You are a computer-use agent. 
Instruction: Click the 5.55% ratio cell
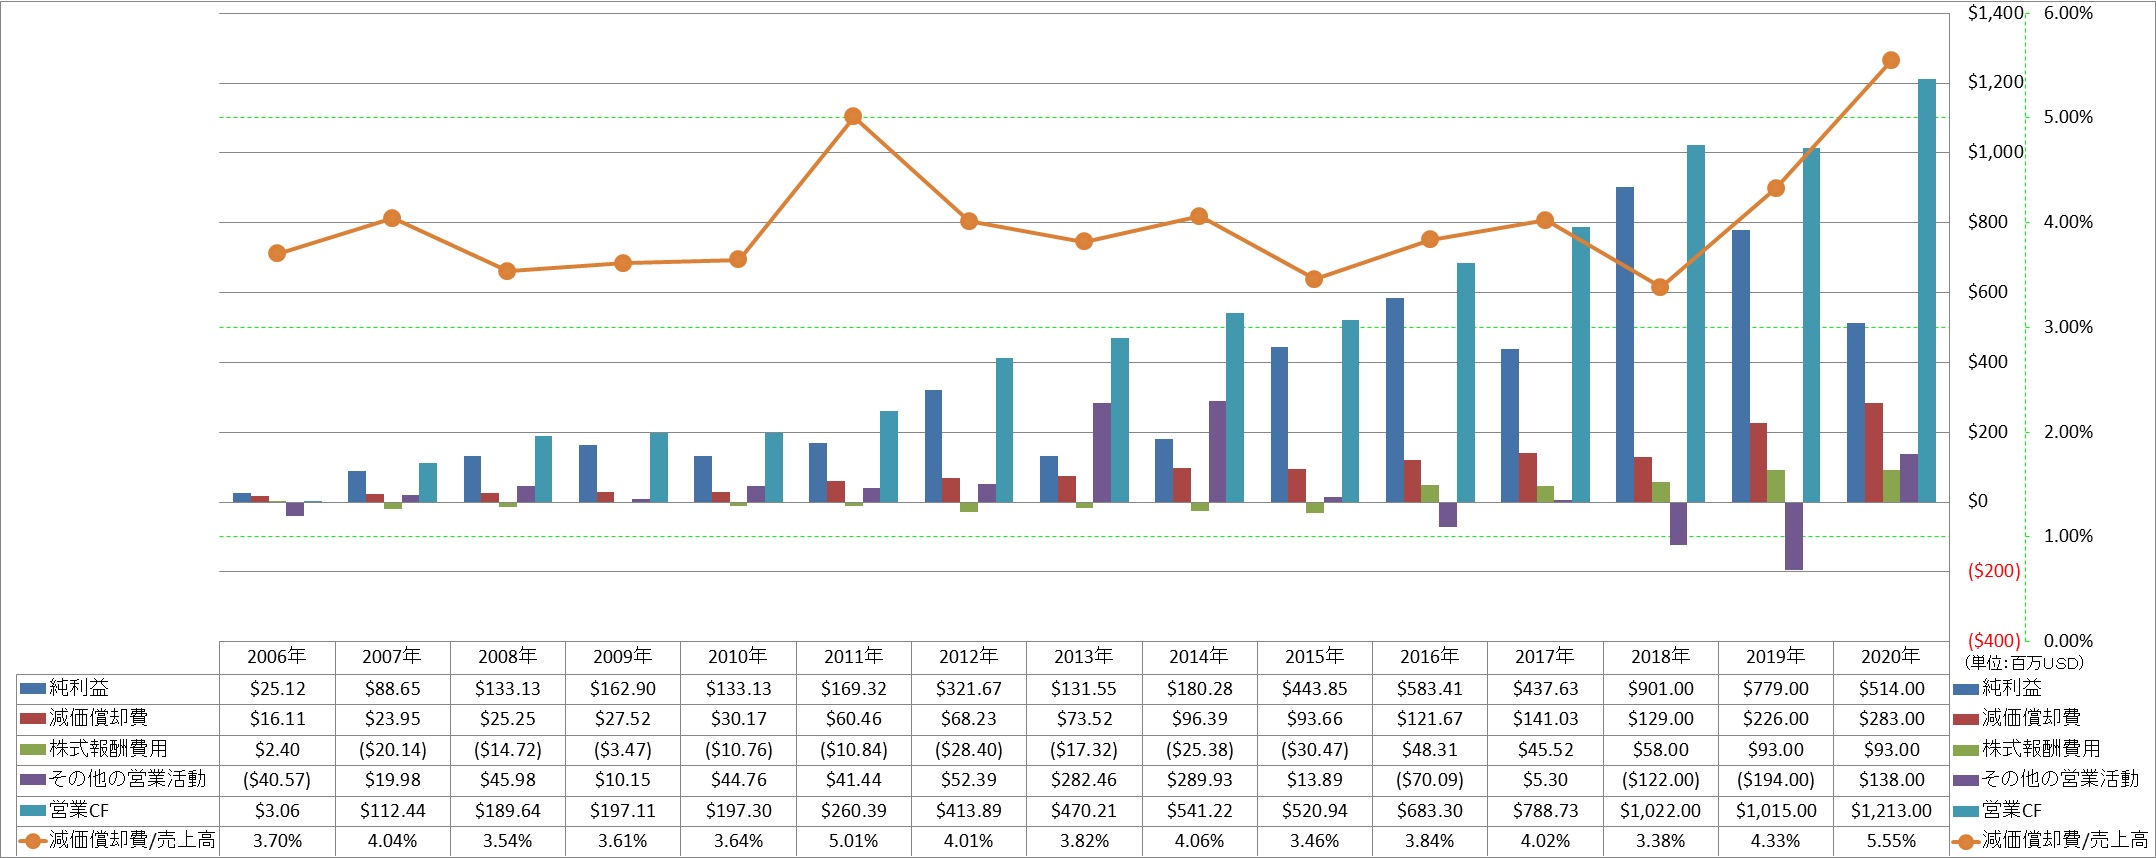(1891, 841)
